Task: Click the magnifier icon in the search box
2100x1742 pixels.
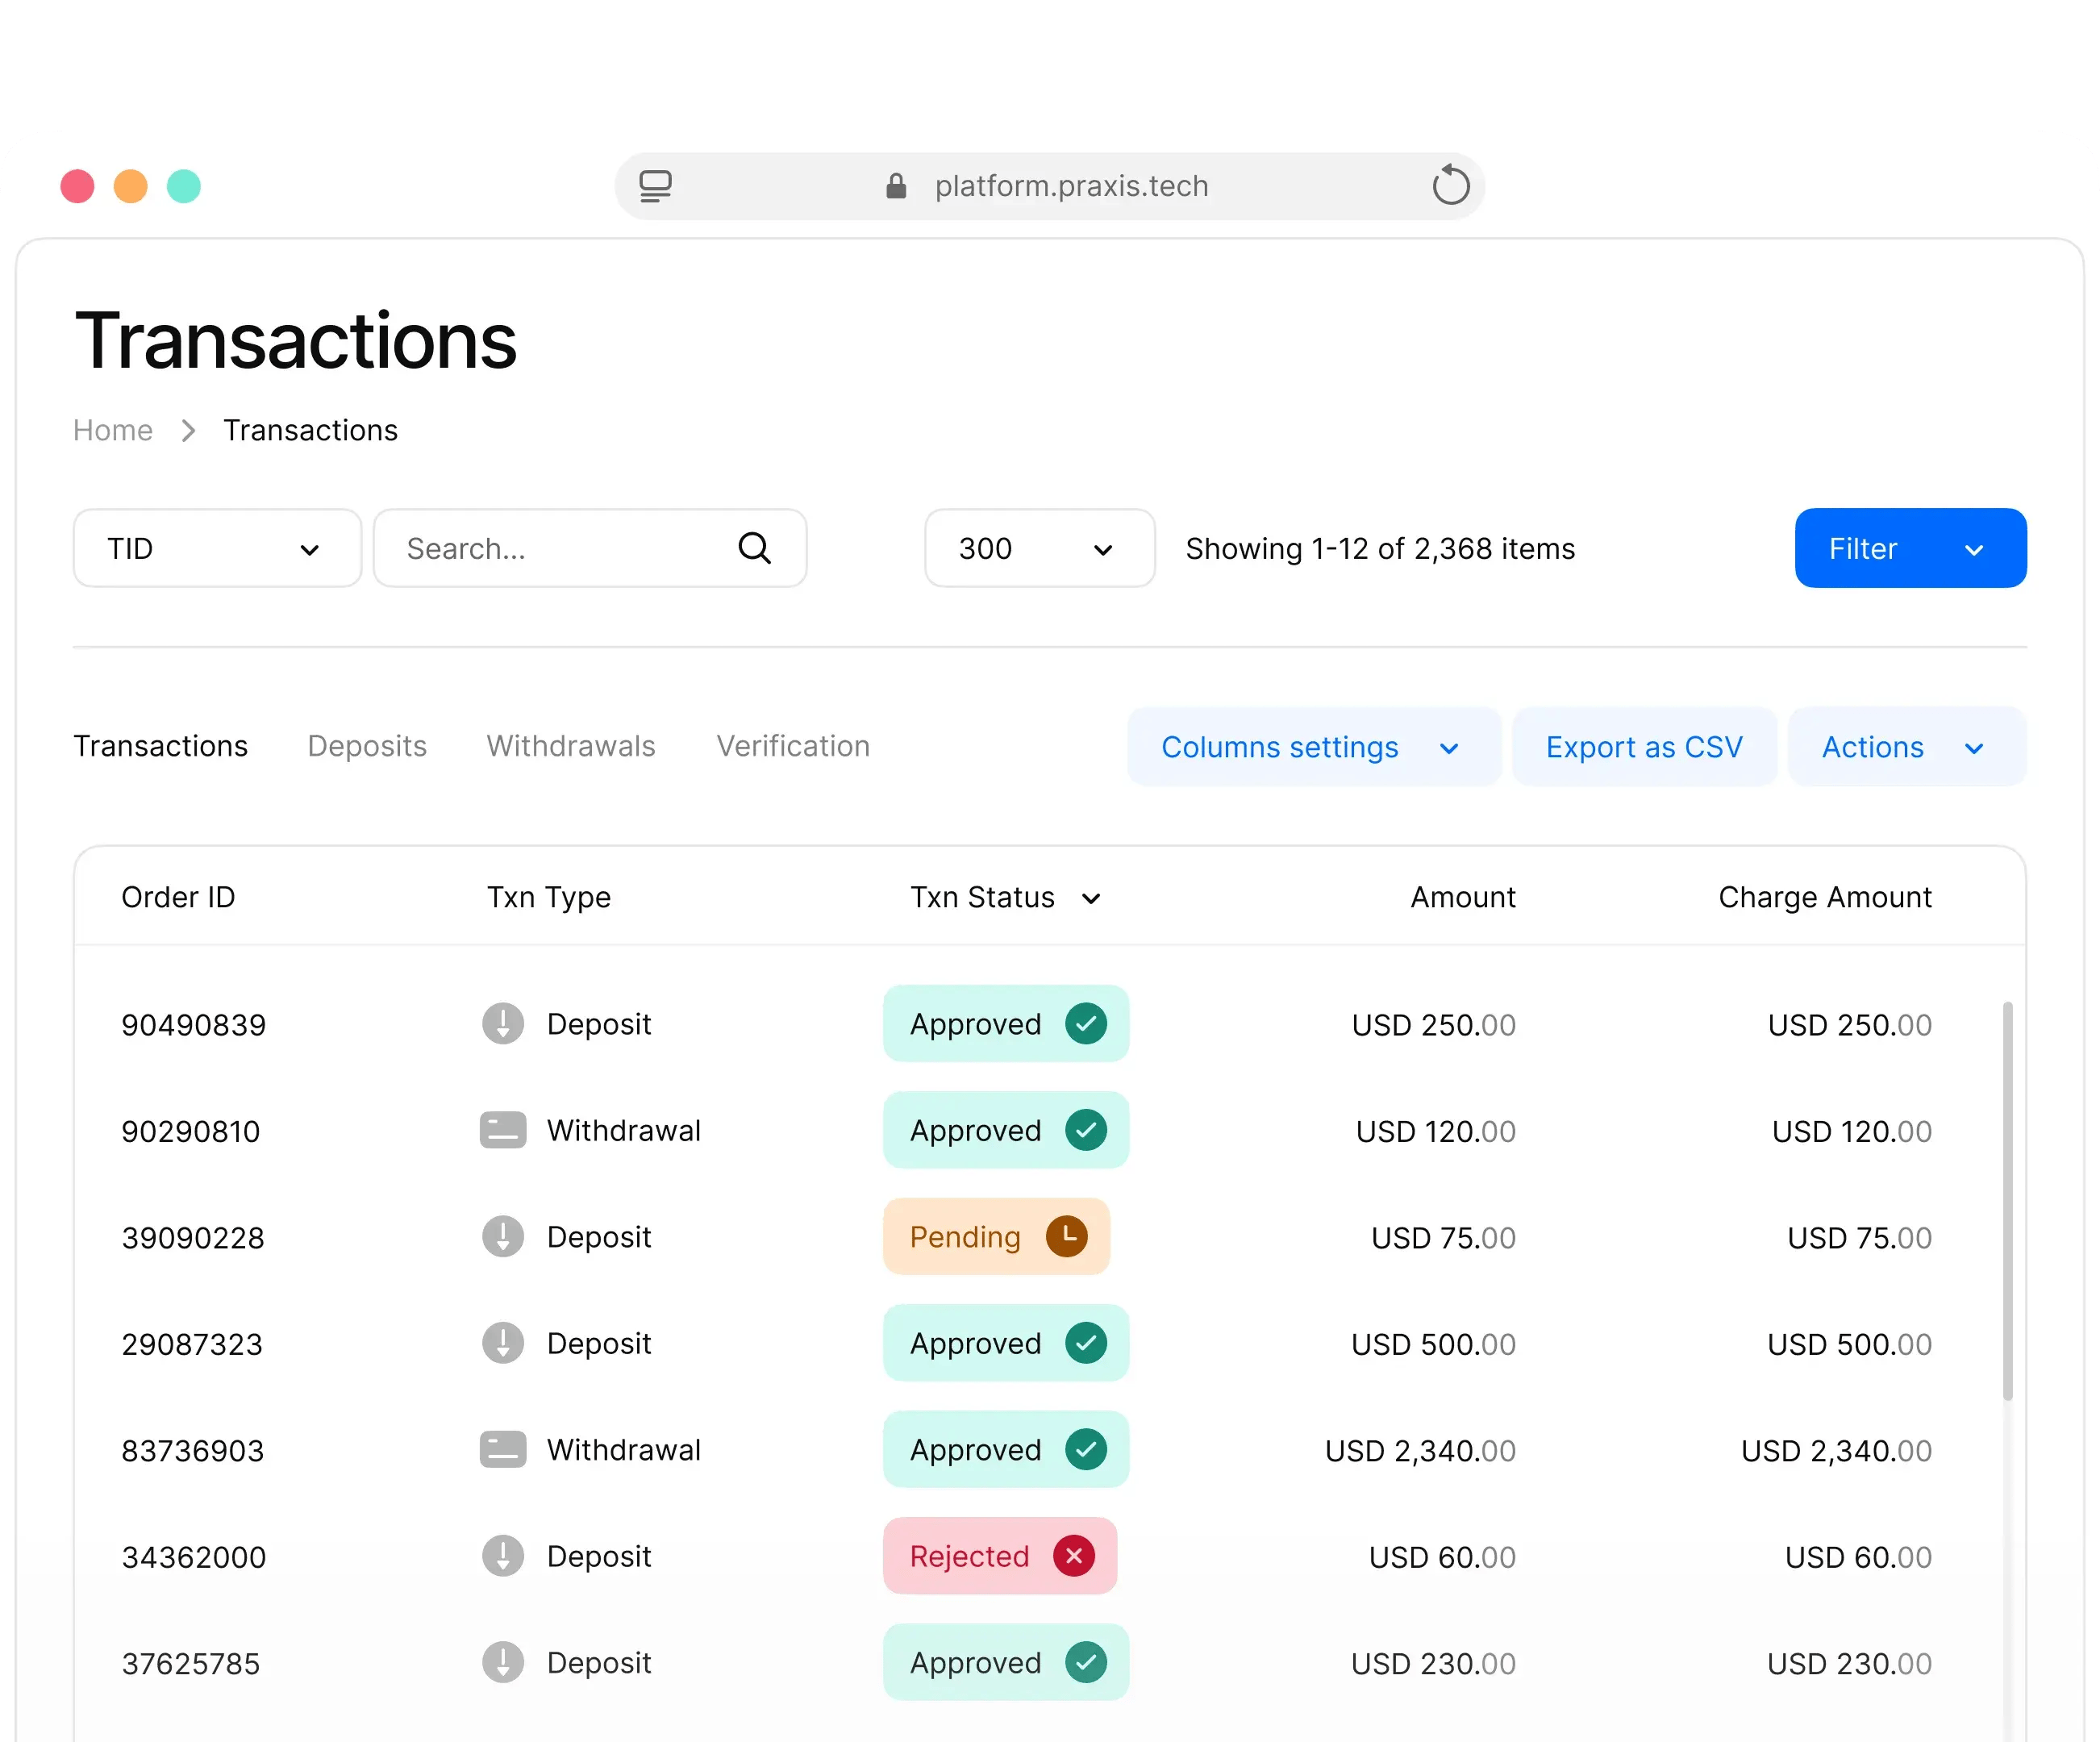Action: click(x=754, y=548)
